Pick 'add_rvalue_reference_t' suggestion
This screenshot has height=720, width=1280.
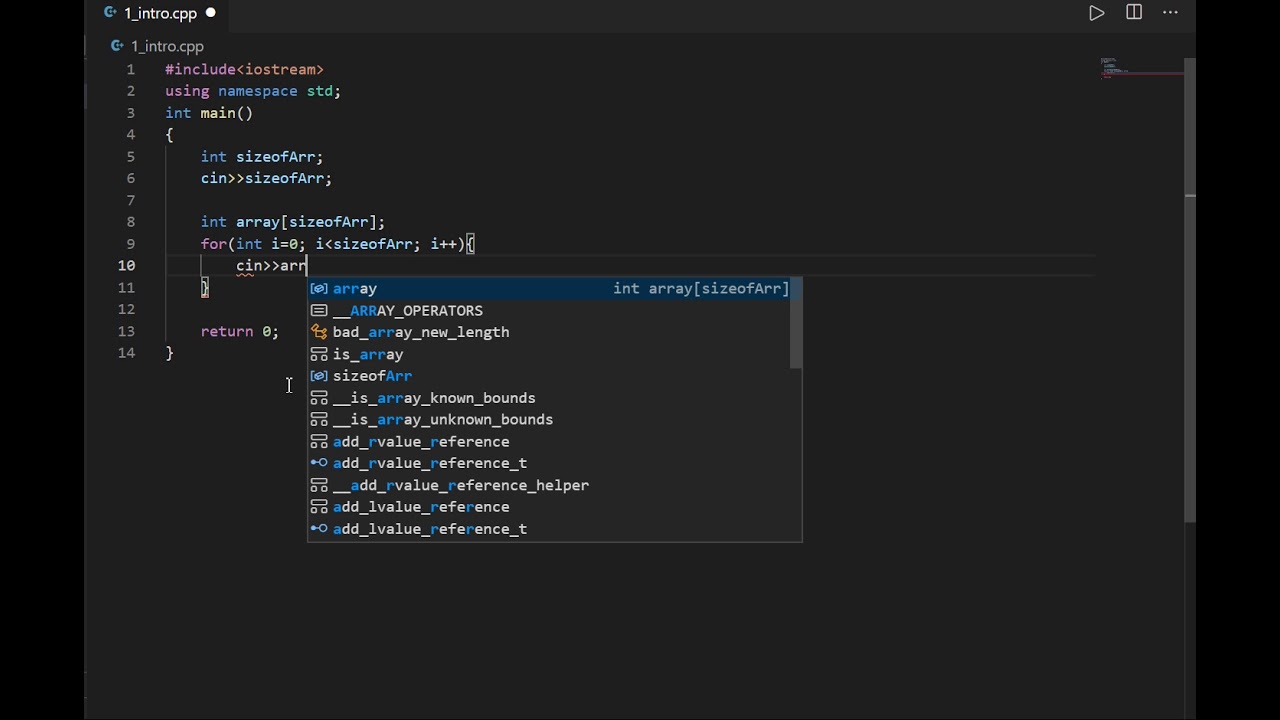[x=429, y=463]
